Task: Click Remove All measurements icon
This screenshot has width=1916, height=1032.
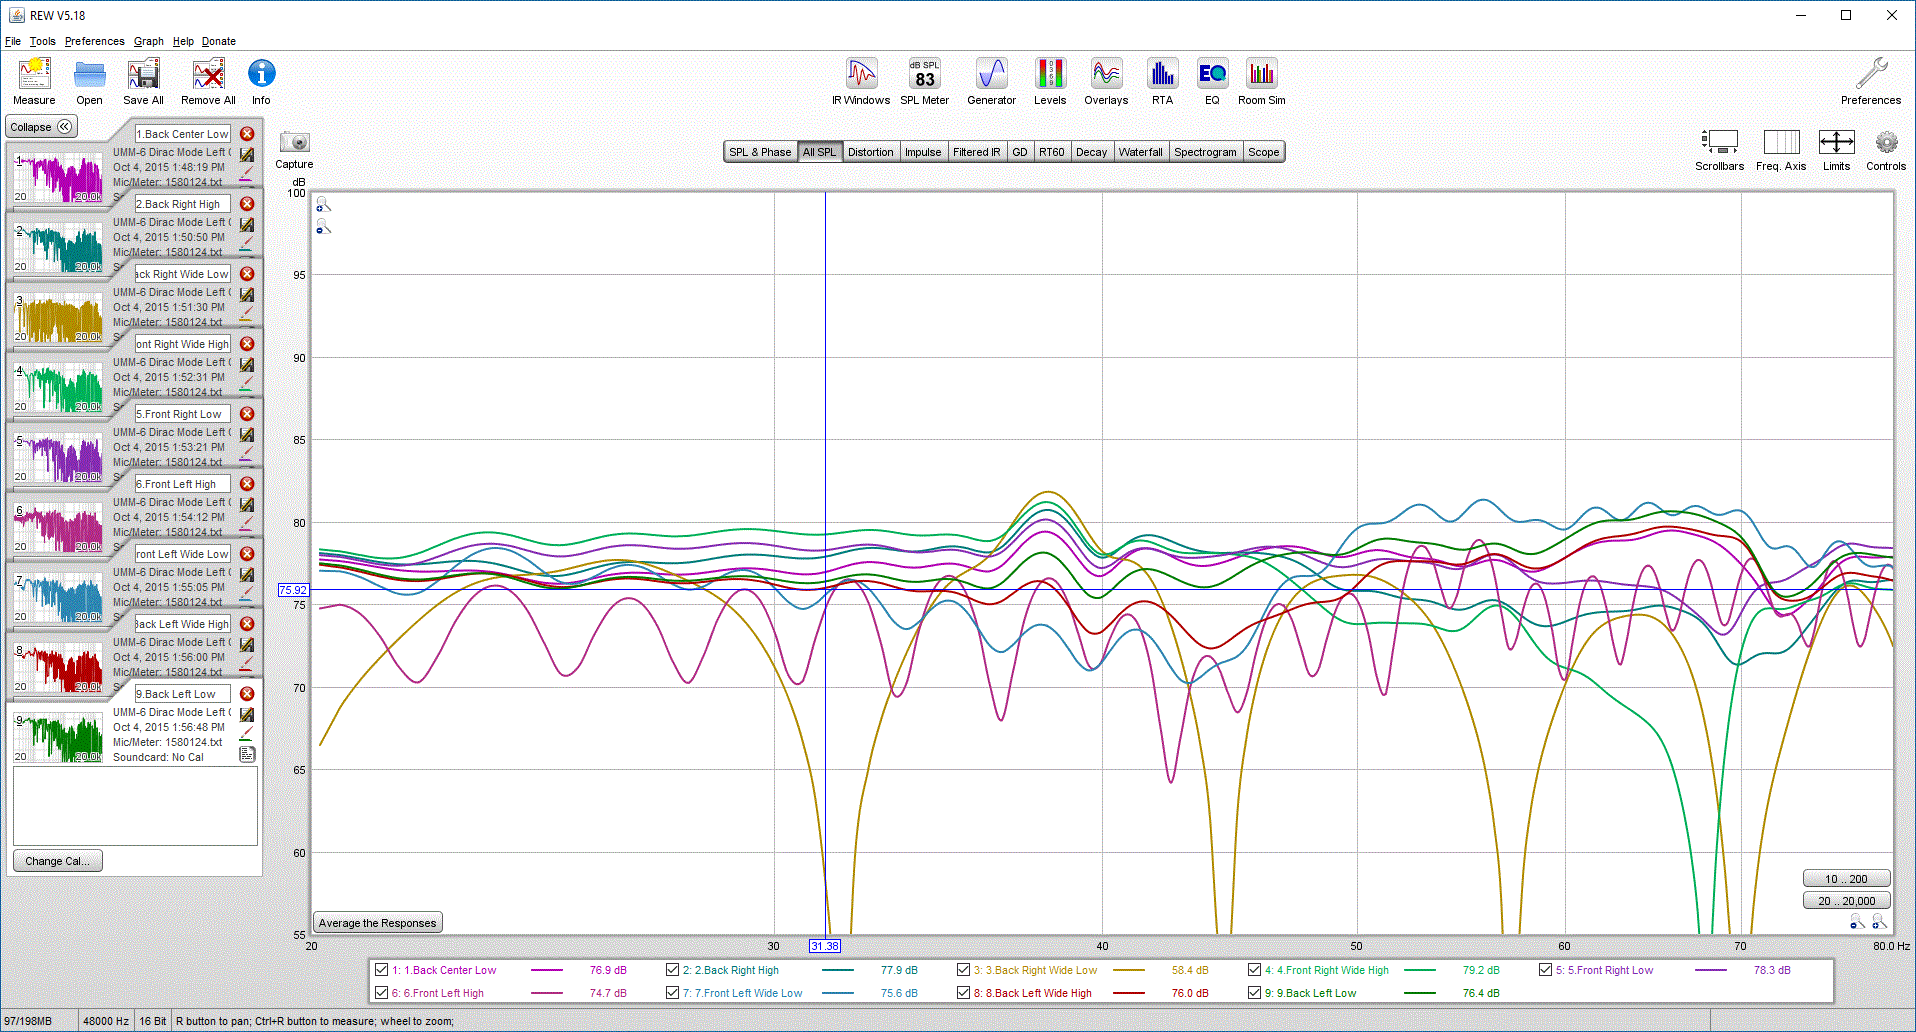Action: click(x=208, y=82)
